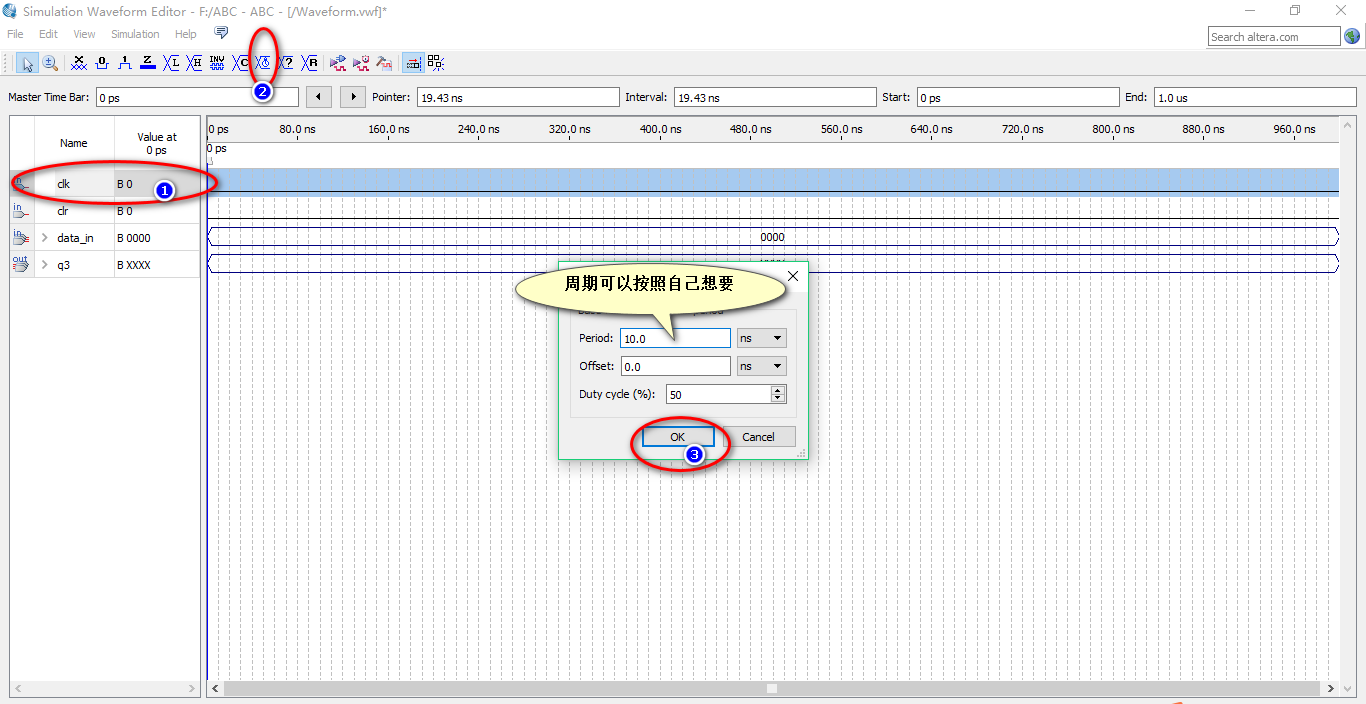The height and width of the screenshot is (704, 1366).
Task: Click the Period value input field
Action: click(x=675, y=338)
